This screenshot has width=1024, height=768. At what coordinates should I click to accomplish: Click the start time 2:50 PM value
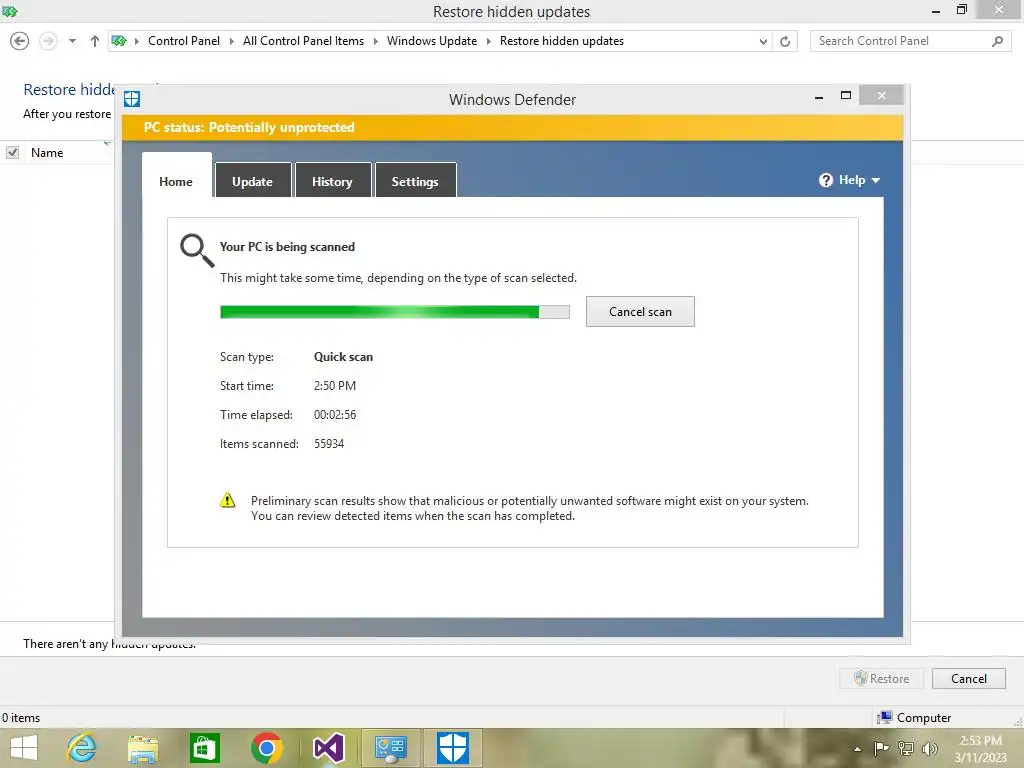point(335,386)
